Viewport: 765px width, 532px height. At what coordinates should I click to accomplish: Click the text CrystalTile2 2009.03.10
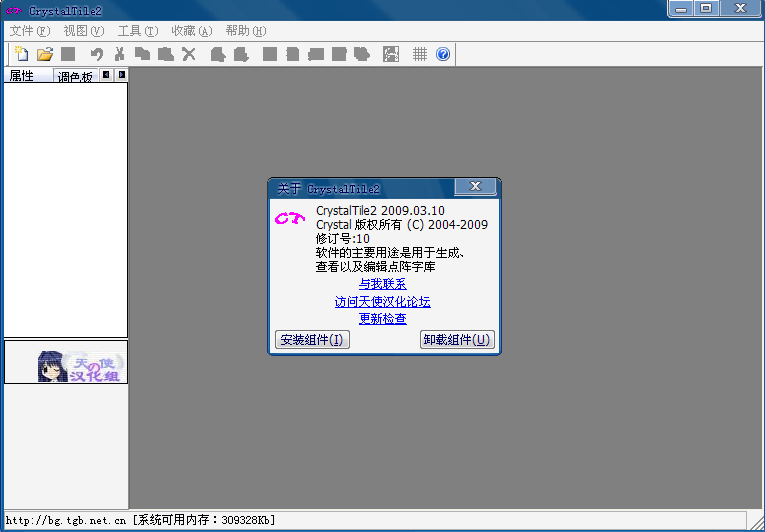click(380, 211)
